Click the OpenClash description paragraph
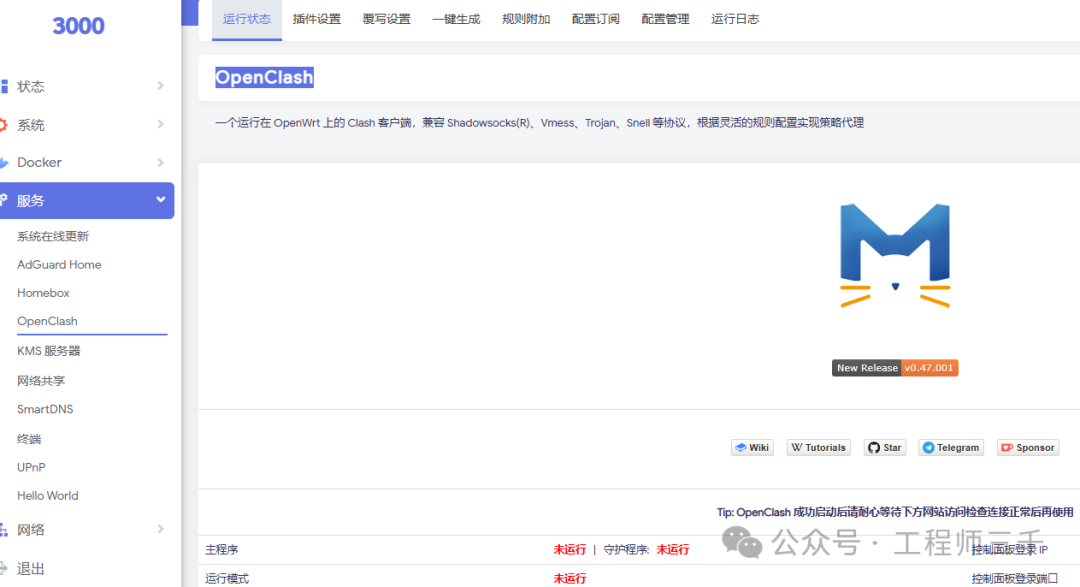Screen dimensions: 1080x587 [539, 123]
